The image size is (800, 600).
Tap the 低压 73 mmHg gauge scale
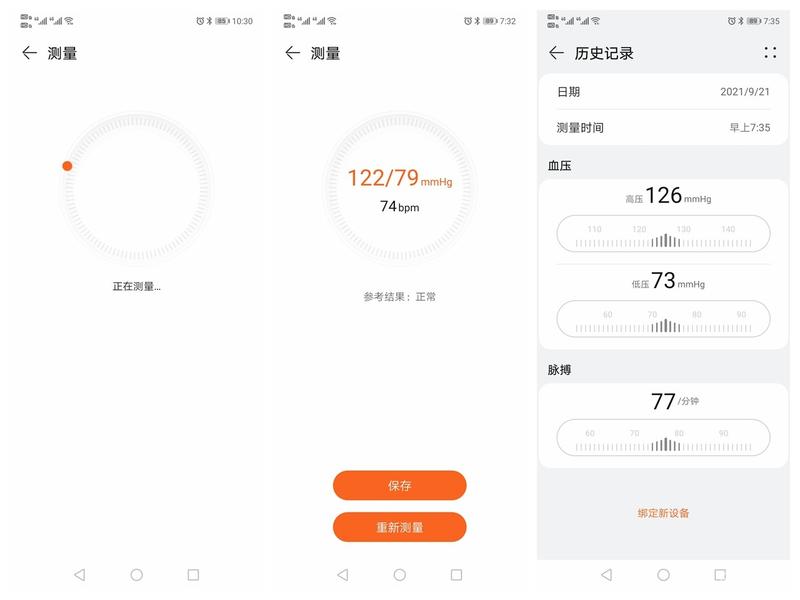click(663, 319)
